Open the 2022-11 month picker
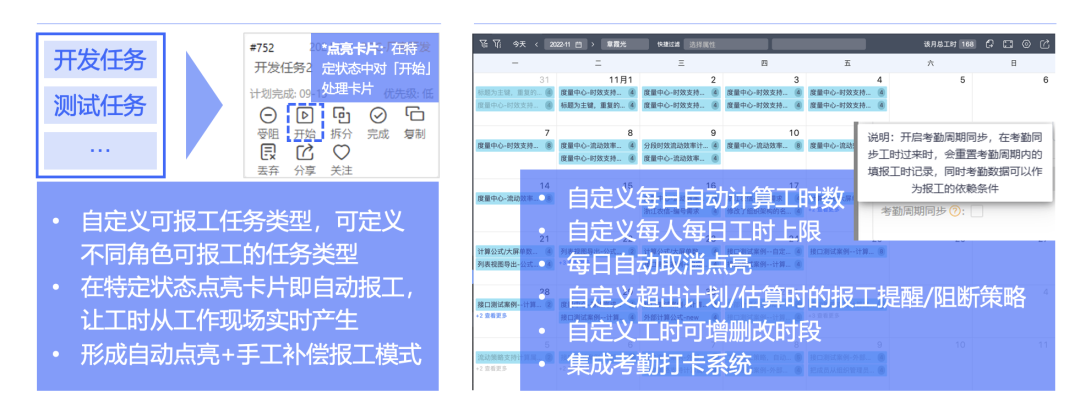Viewport: 1080px width, 393px height. click(x=564, y=44)
